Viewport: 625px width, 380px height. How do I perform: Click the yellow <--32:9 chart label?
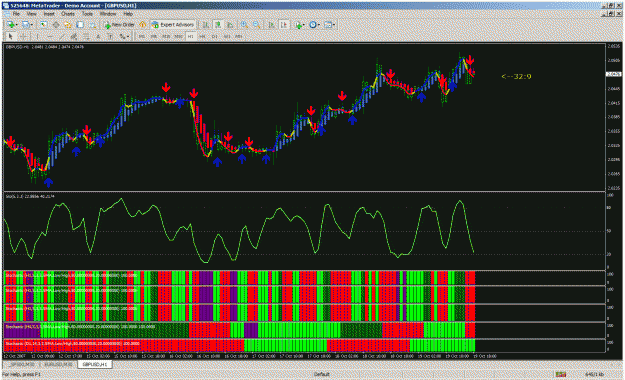pos(516,77)
